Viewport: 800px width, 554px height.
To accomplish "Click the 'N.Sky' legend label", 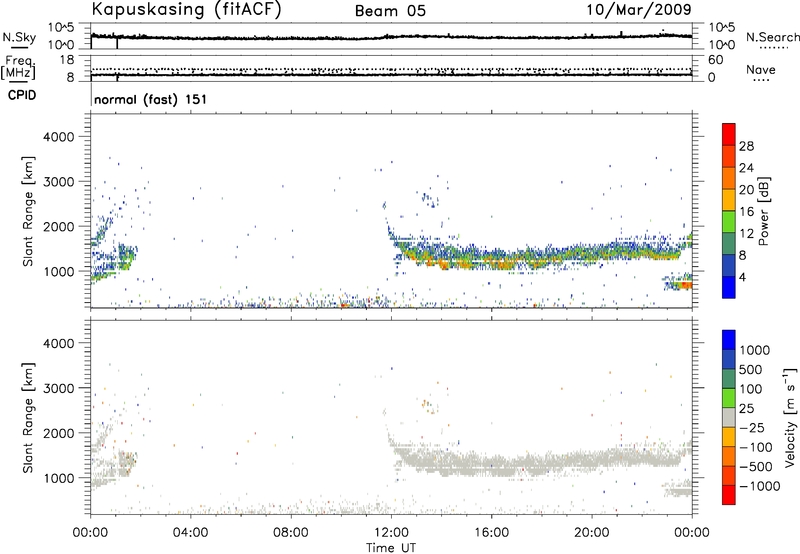I will (19, 37).
